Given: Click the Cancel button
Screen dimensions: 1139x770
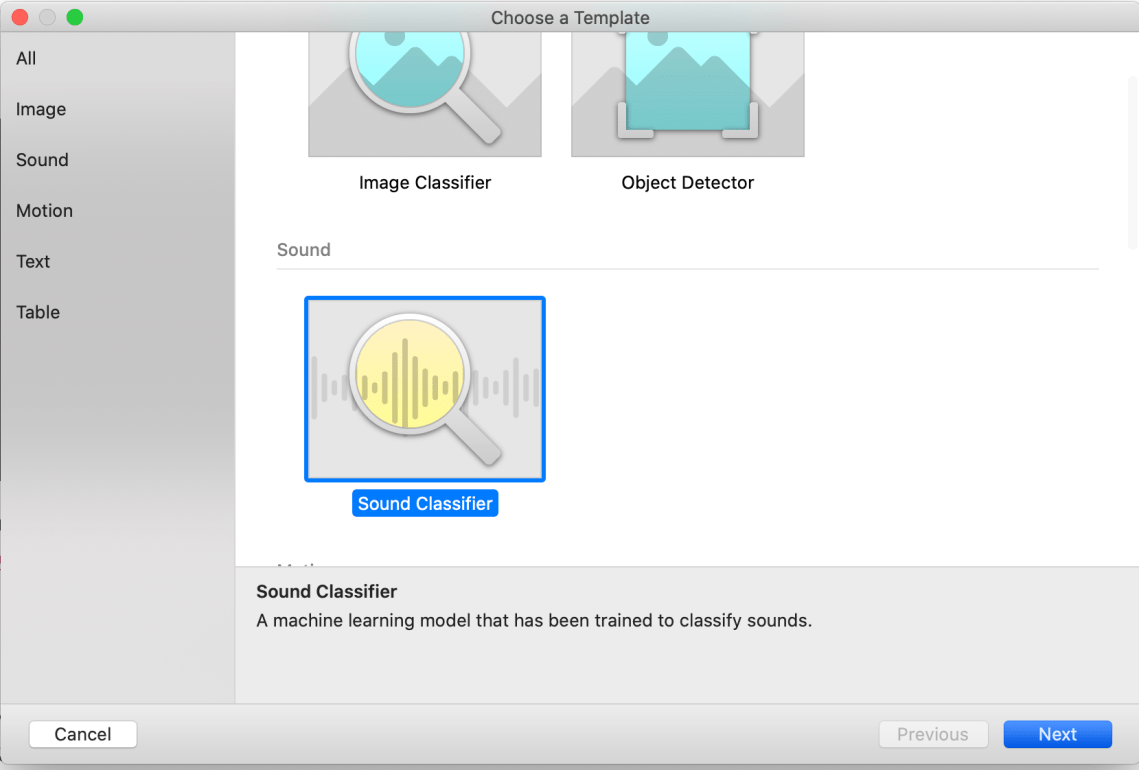Looking at the screenshot, I should click(x=83, y=734).
